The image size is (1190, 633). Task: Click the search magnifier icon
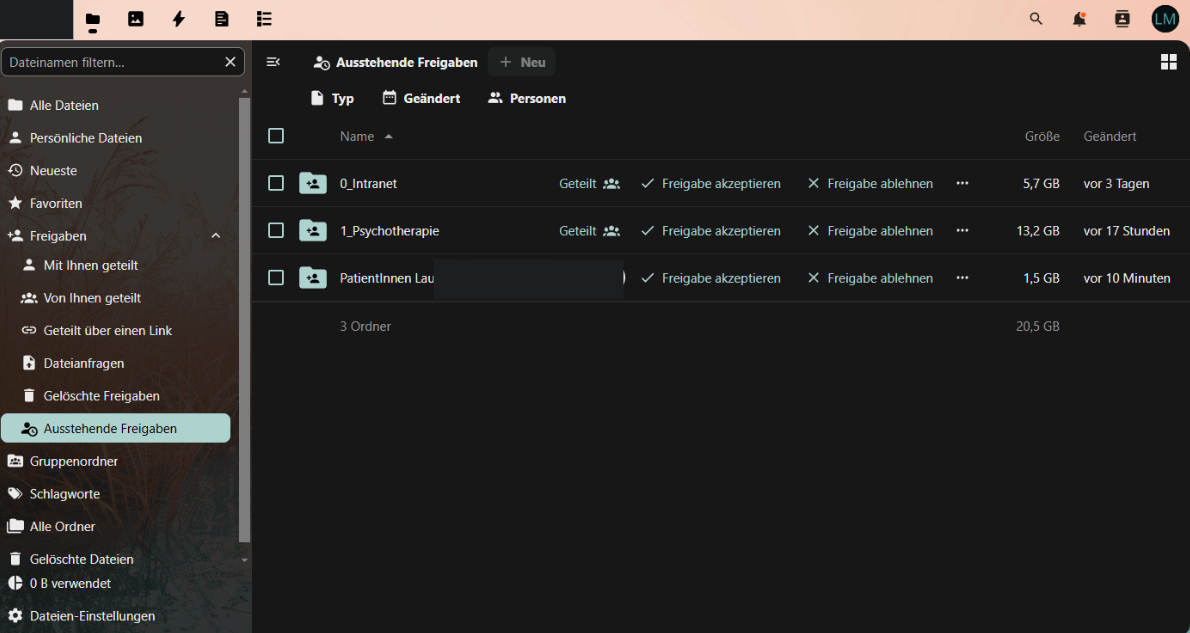tap(1036, 19)
